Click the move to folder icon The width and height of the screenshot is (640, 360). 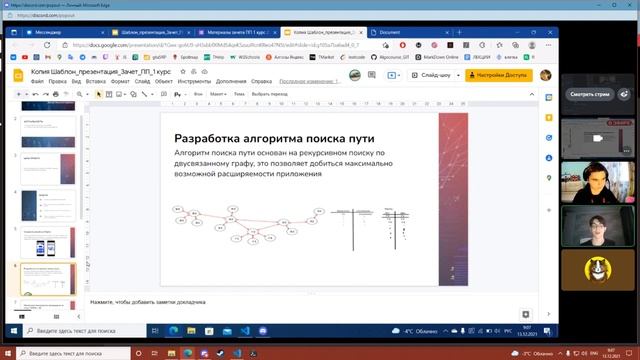click(194, 71)
